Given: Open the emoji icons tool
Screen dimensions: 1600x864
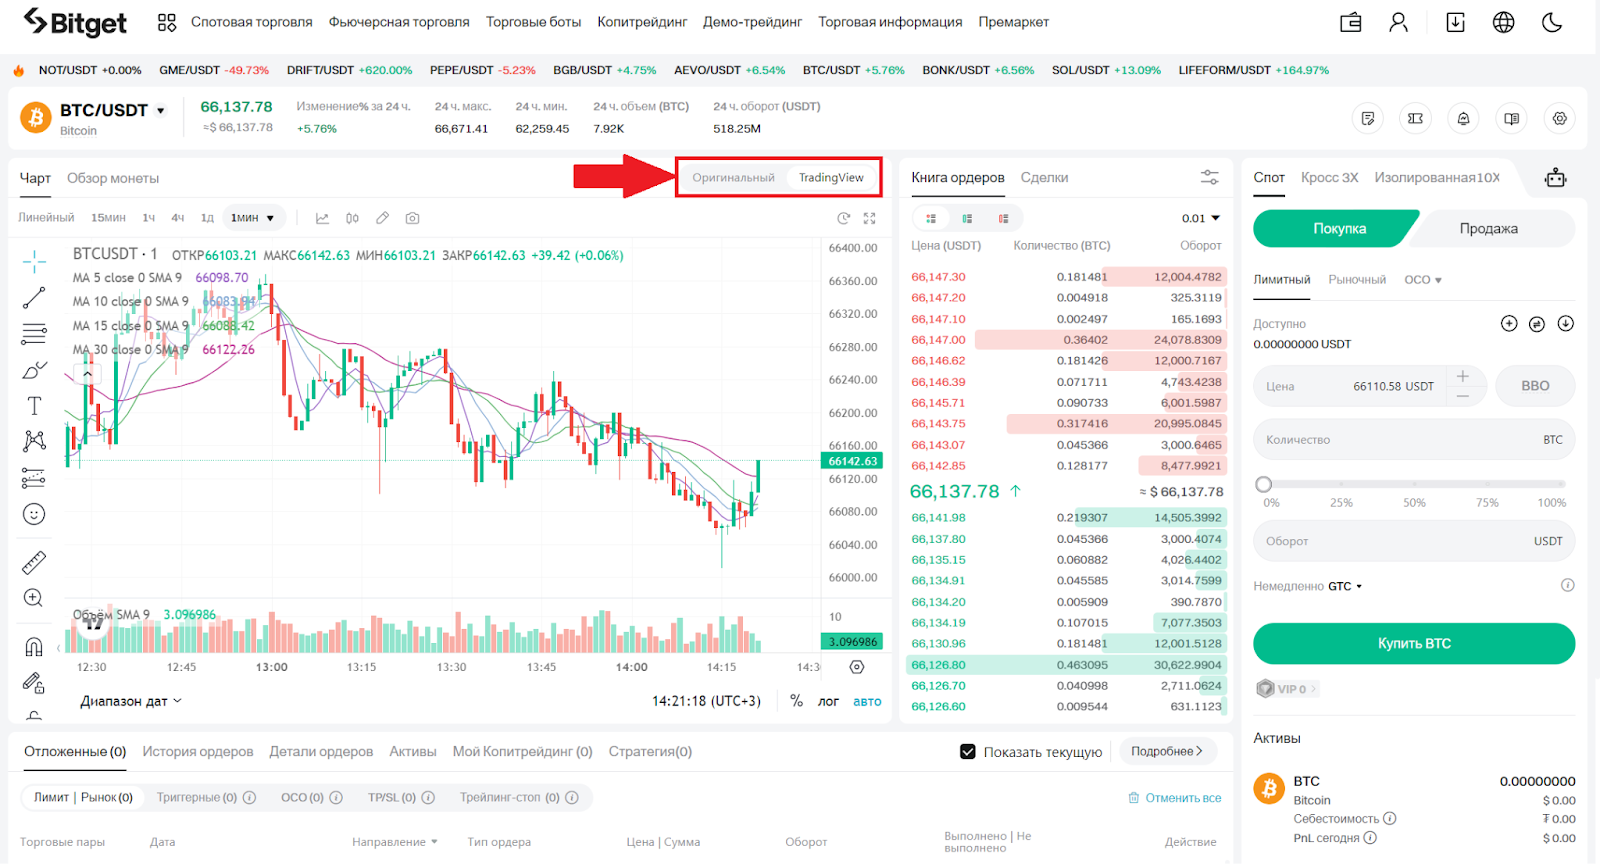Looking at the screenshot, I should 34,514.
